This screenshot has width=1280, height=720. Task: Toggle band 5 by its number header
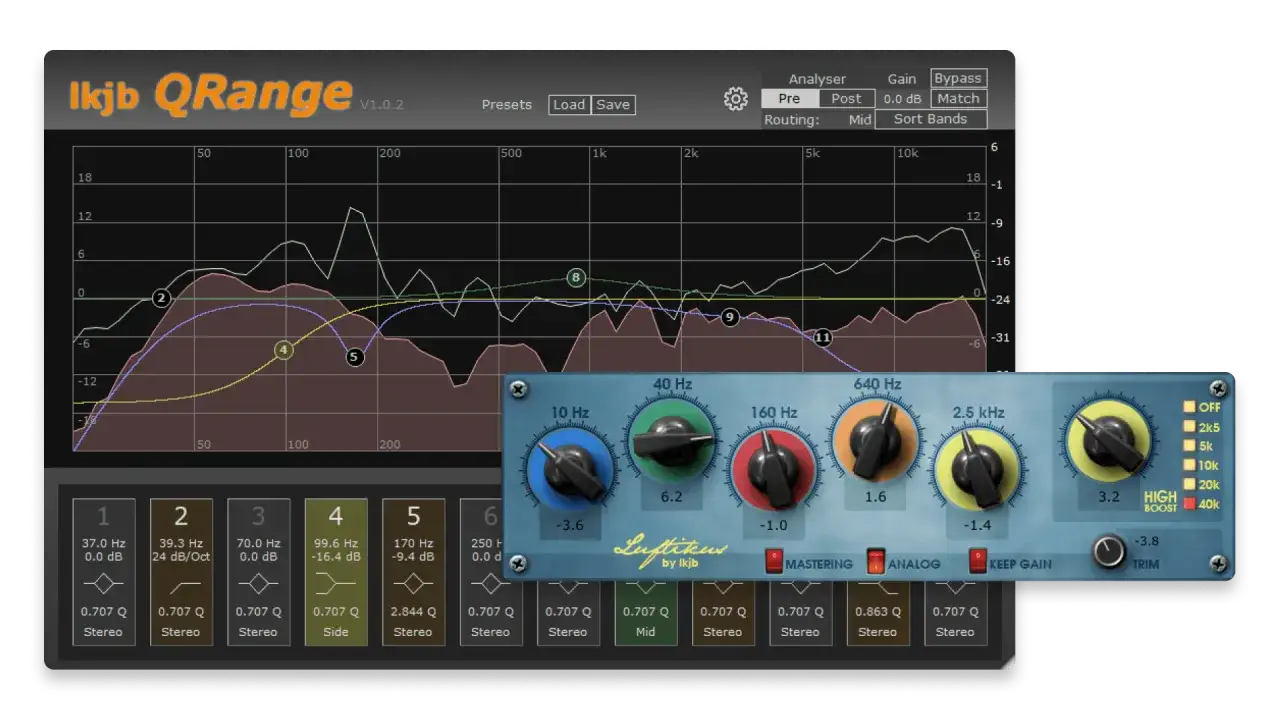(x=413, y=516)
